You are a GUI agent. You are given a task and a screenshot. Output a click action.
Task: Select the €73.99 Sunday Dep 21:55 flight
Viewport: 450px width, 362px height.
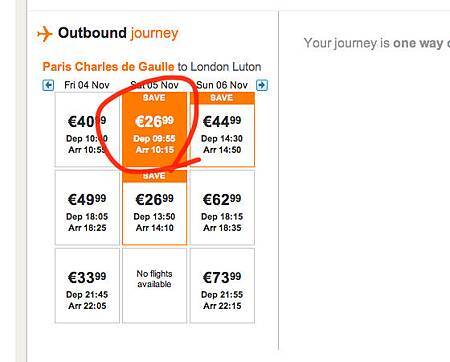pyautogui.click(x=222, y=286)
